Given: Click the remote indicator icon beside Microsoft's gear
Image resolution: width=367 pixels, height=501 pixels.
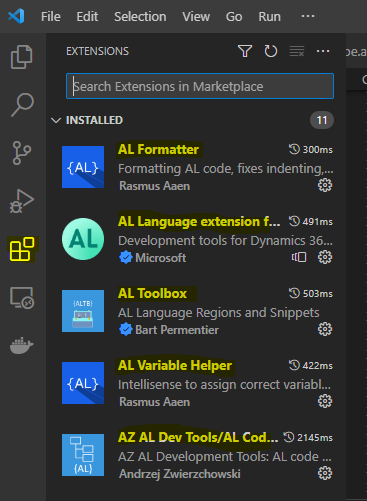Looking at the screenshot, I should point(299,257).
